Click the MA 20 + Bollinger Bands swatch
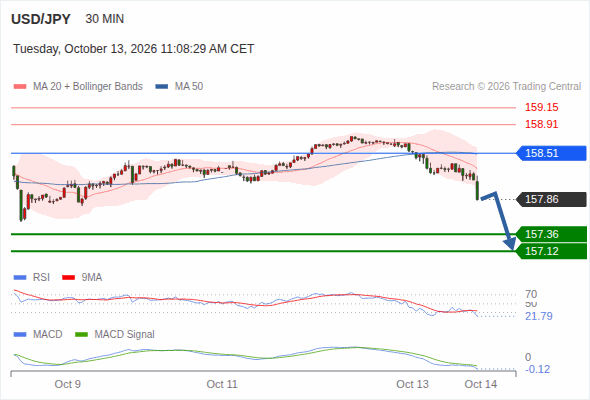Screen dimensions: 590x400 20,87
